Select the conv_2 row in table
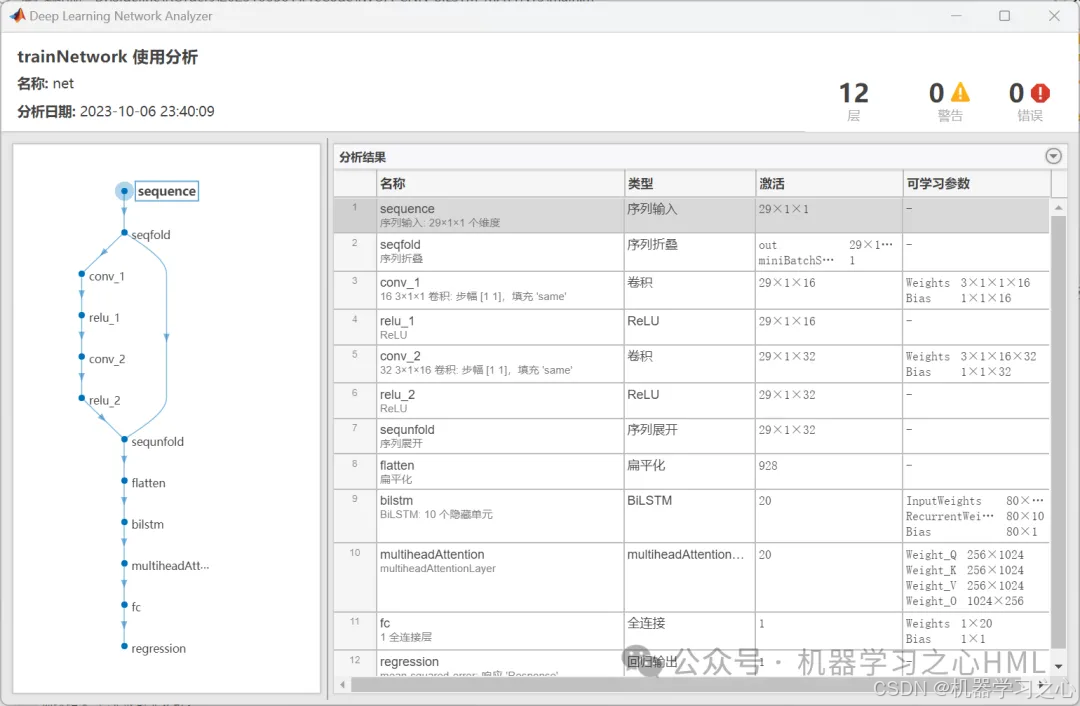Screen dimensions: 1080x706 tap(691, 364)
